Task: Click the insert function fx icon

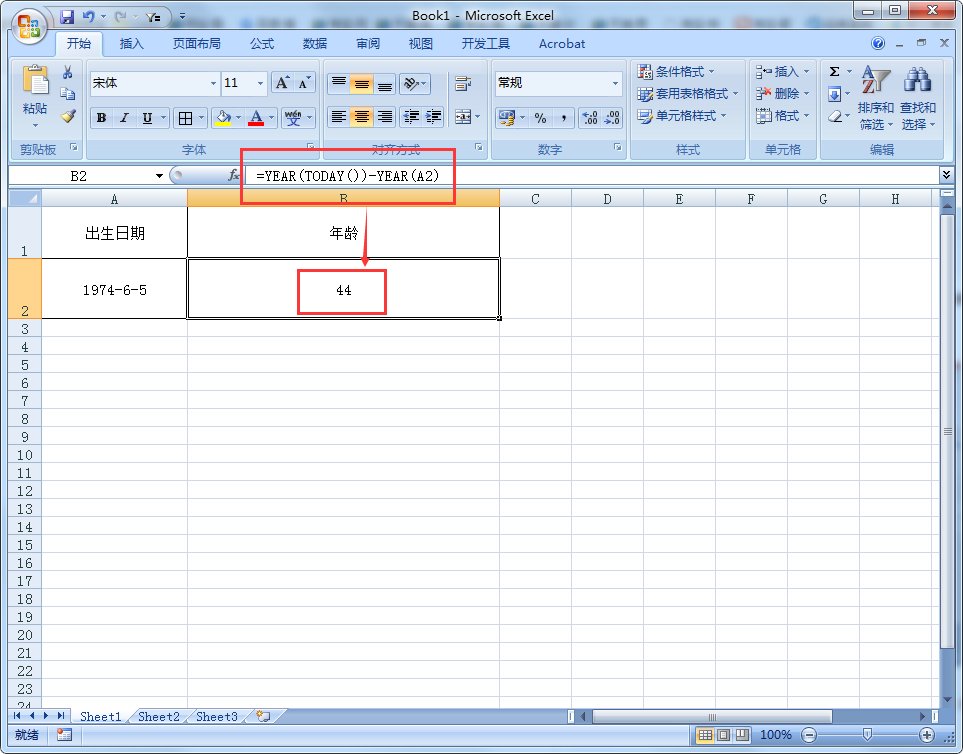Action: tap(234, 175)
